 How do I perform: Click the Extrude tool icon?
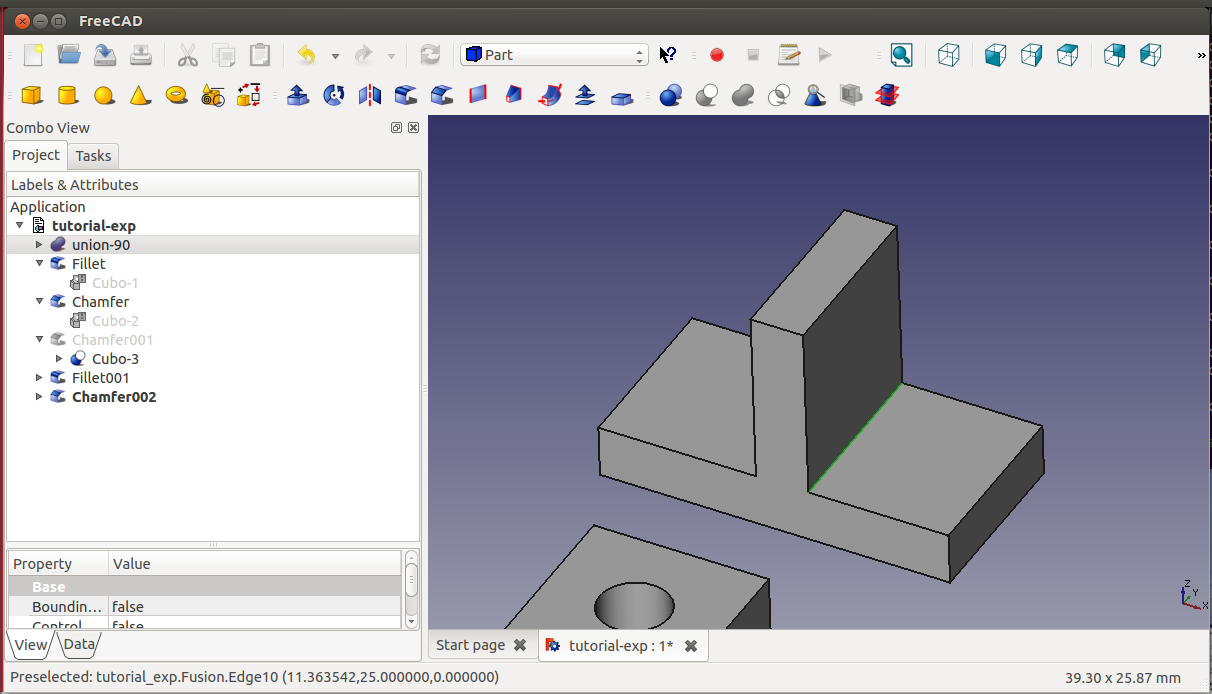click(297, 95)
